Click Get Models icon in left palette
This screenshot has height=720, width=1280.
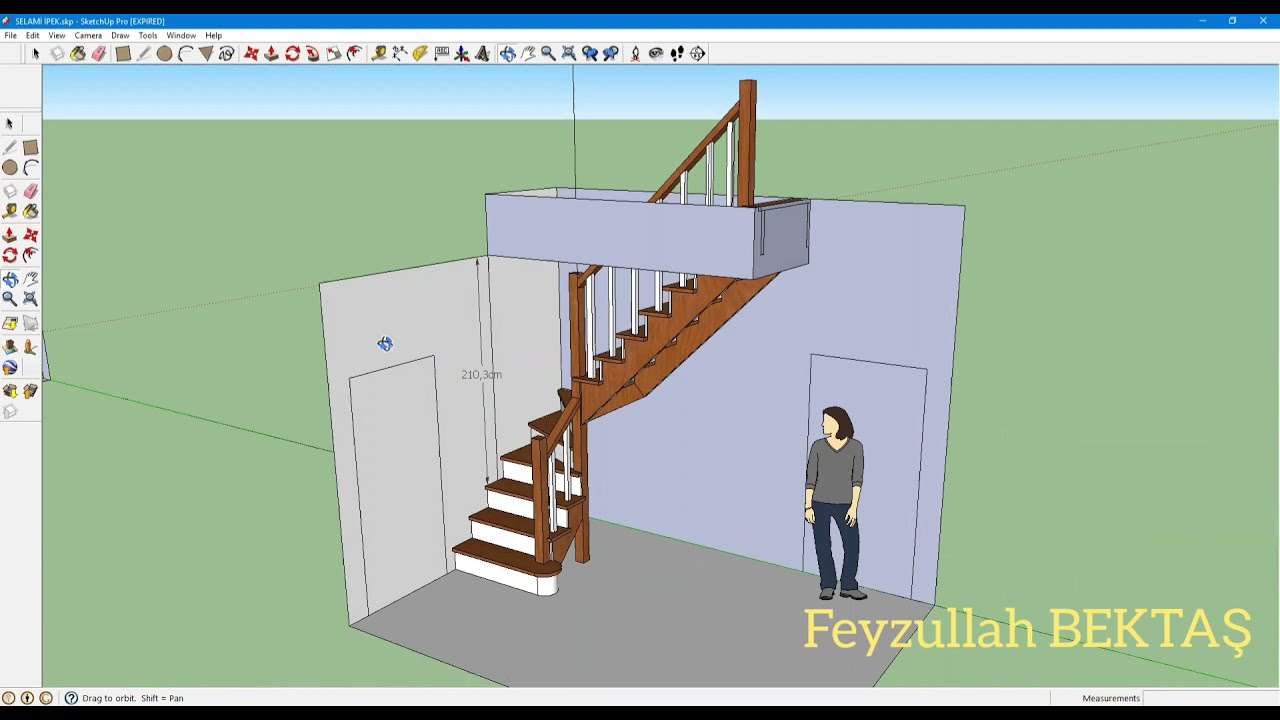point(10,391)
